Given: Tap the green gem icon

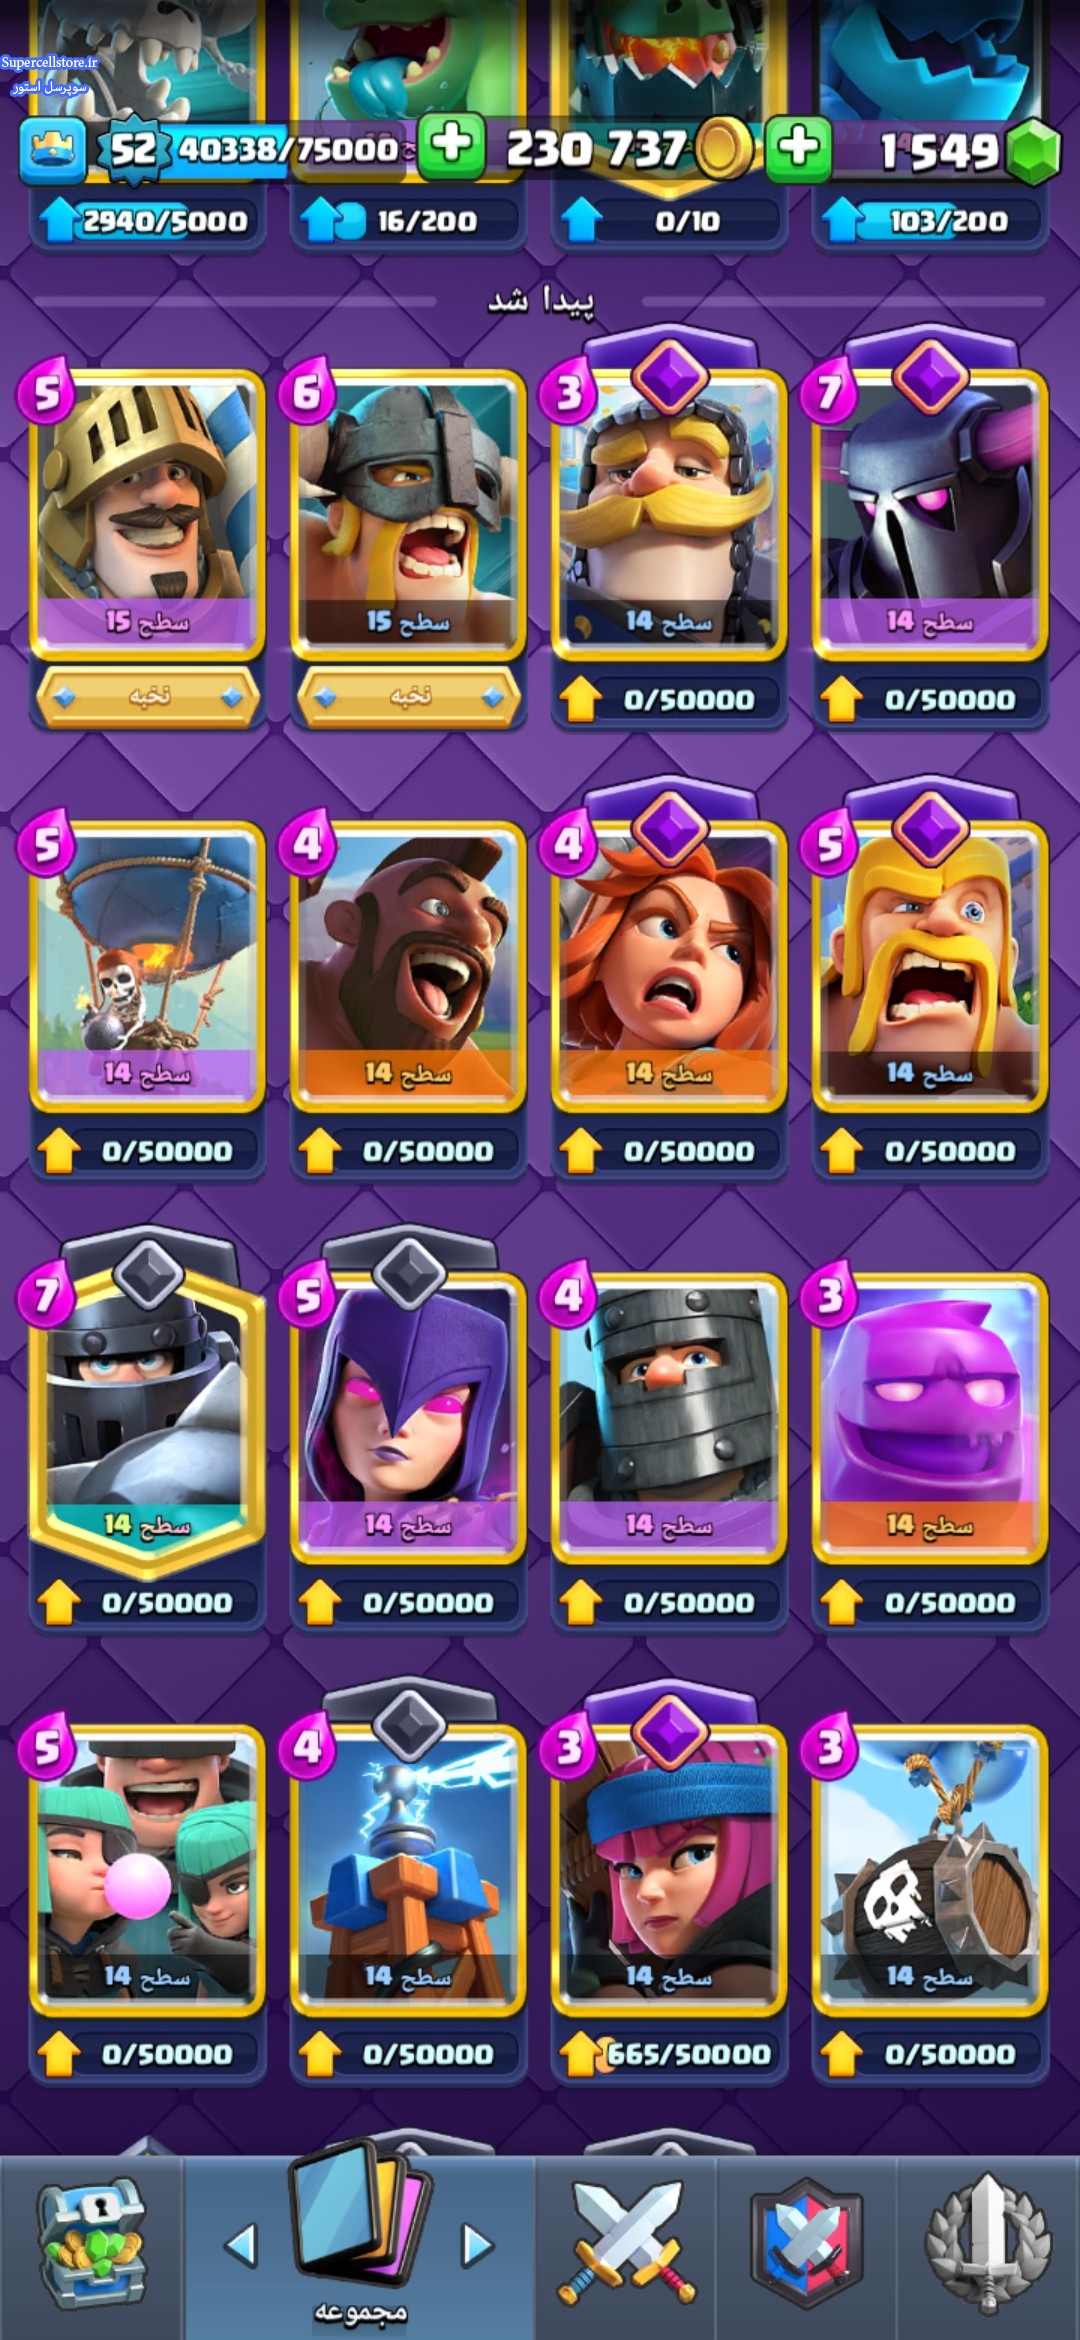Looking at the screenshot, I should coord(1032,151).
